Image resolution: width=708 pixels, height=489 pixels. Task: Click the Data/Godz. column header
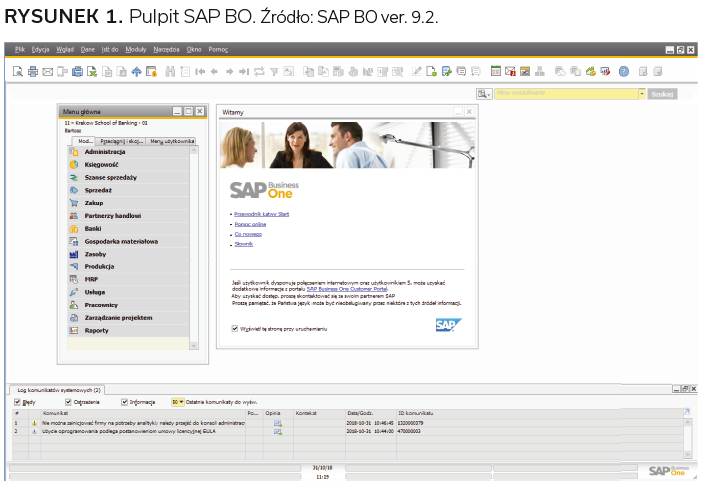[x=371, y=413]
